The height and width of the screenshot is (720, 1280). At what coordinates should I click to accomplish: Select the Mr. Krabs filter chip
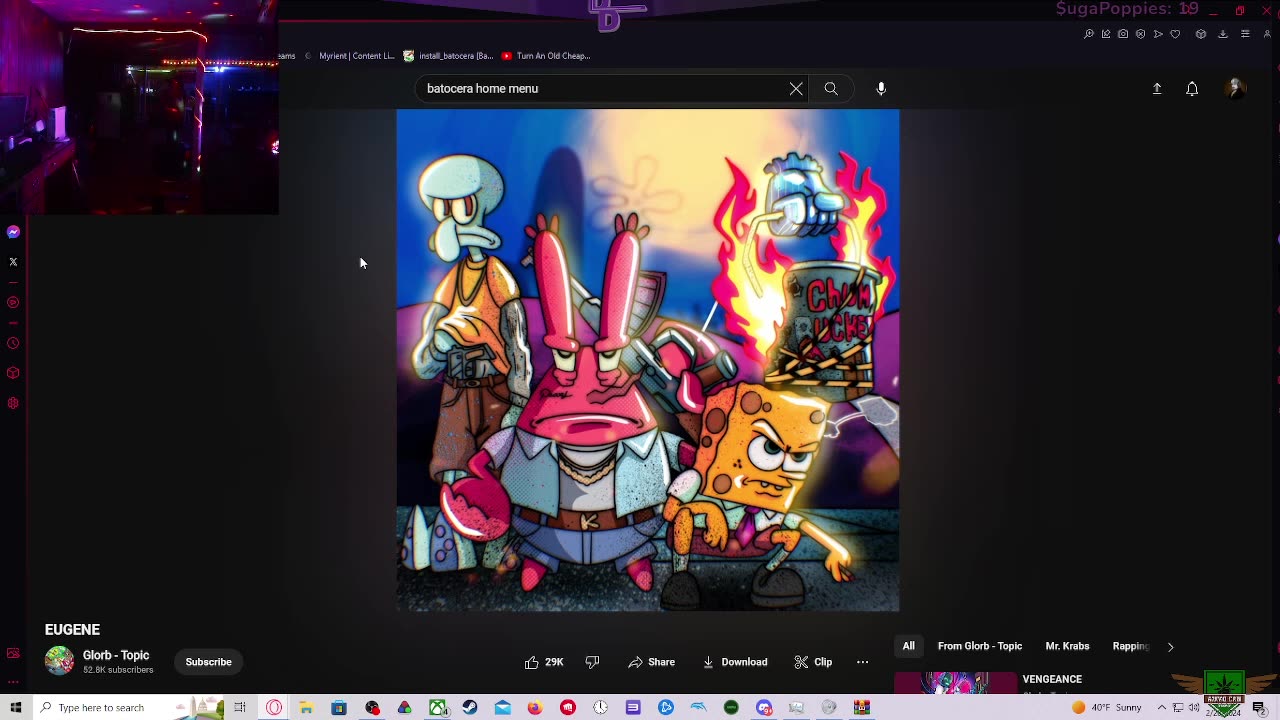(x=1067, y=646)
